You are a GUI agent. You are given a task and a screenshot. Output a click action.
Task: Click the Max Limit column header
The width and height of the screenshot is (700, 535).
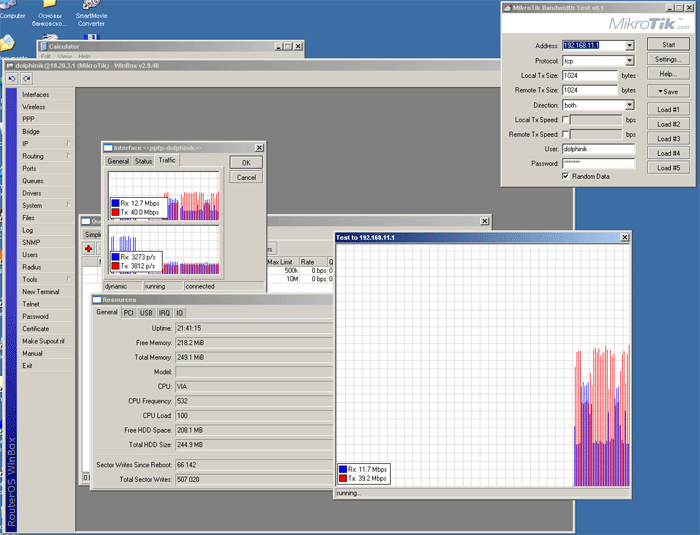click(x=282, y=262)
